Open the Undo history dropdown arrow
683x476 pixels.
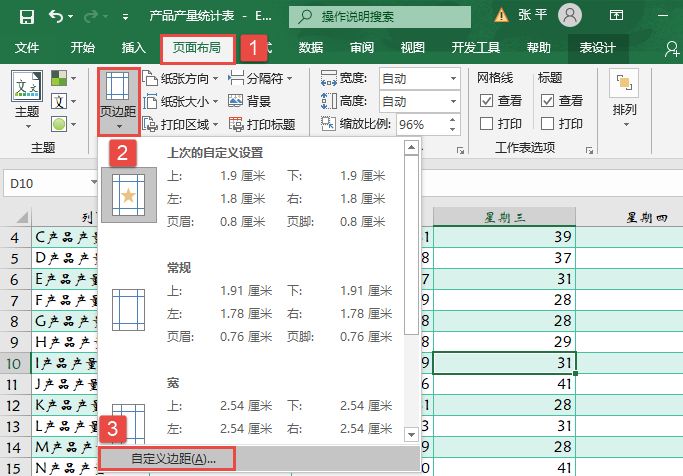[71, 17]
